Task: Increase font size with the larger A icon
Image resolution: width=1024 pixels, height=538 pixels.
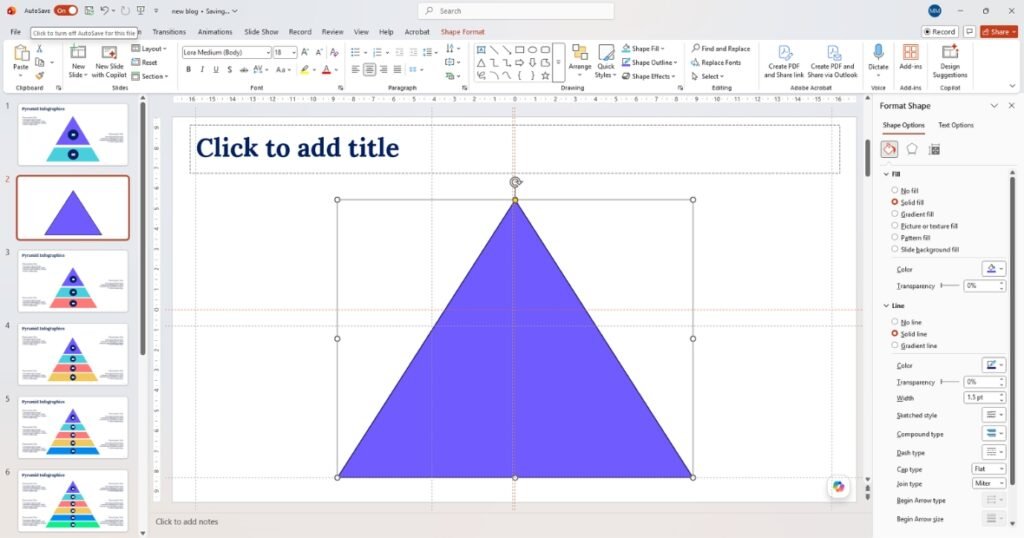Action: (305, 52)
